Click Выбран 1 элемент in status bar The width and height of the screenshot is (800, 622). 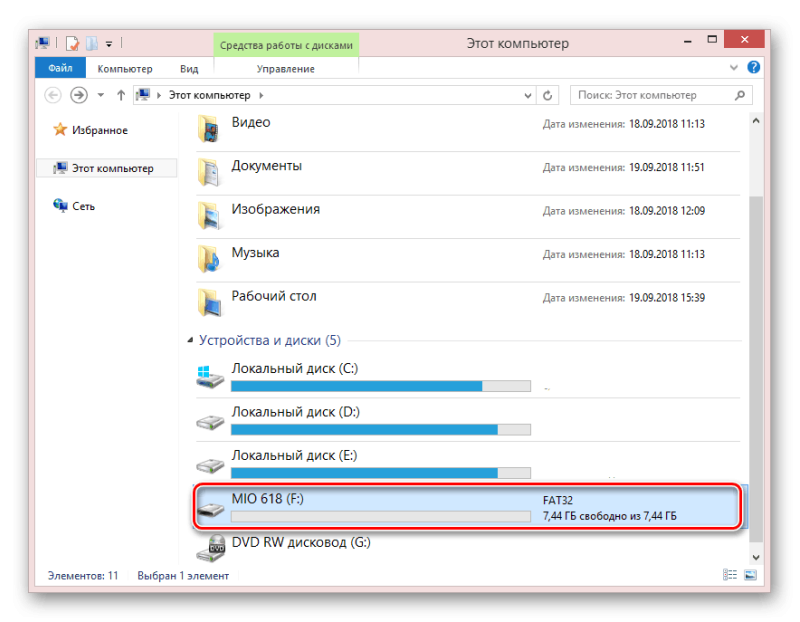point(183,576)
